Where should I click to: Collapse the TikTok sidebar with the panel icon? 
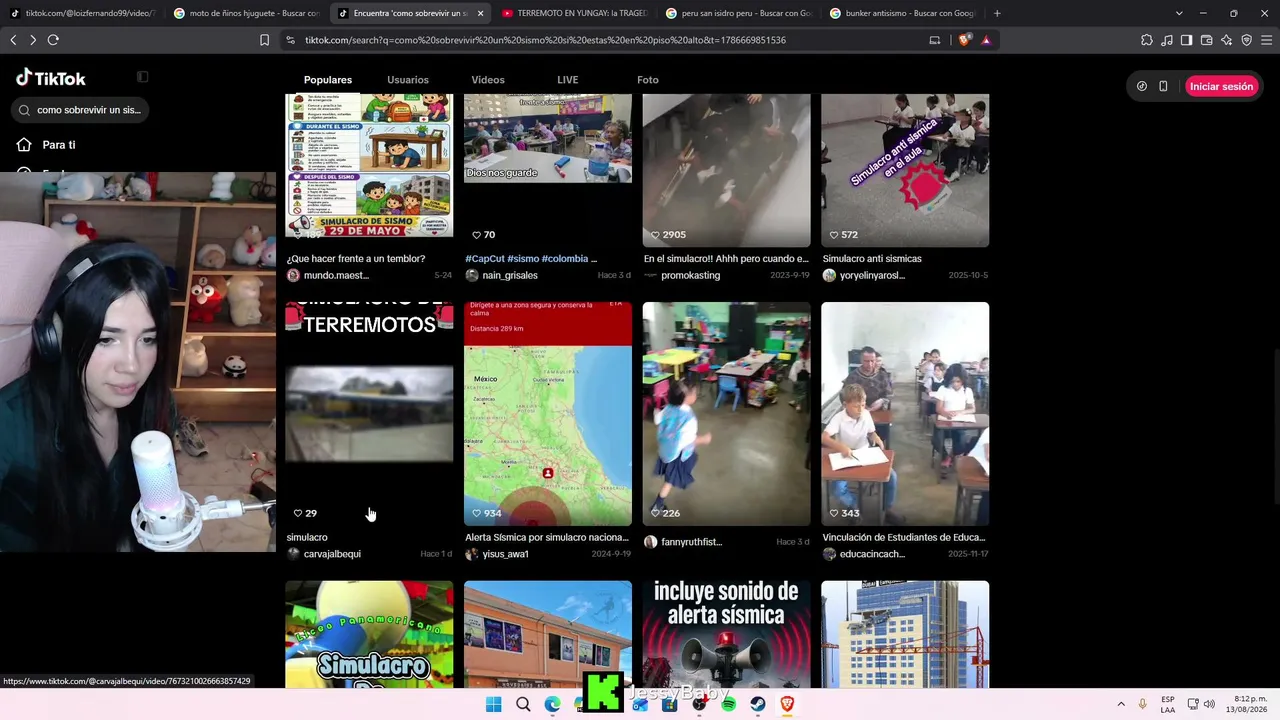143,77
